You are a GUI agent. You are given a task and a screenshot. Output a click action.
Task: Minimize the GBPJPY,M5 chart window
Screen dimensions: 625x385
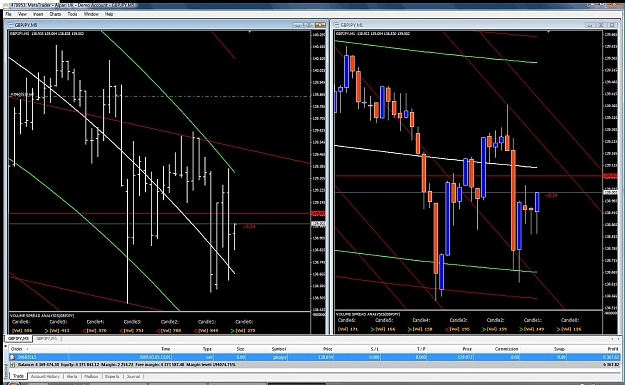point(297,25)
